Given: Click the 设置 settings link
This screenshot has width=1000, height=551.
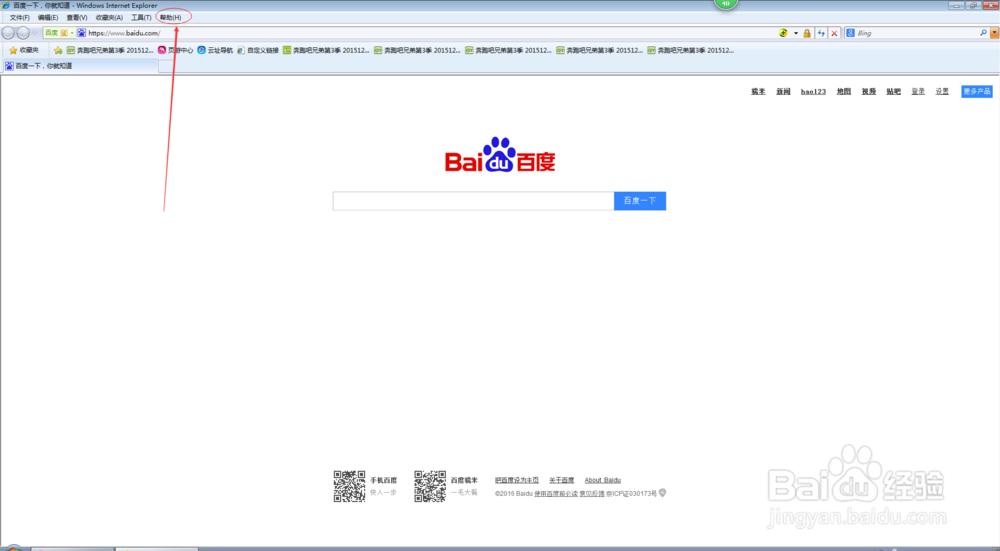Looking at the screenshot, I should point(942,92).
